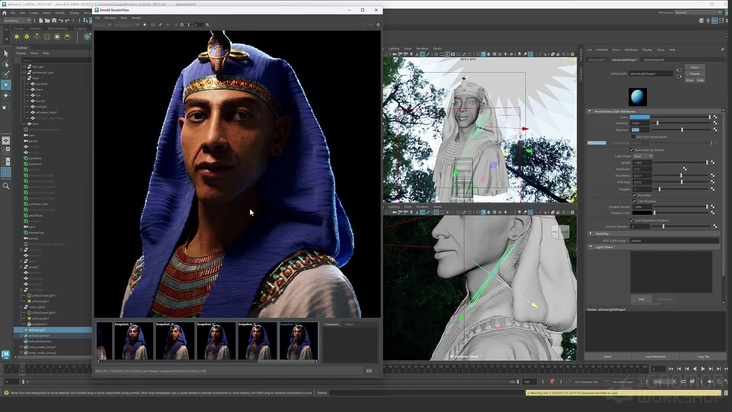Click the map button beside Color slider

(715, 117)
